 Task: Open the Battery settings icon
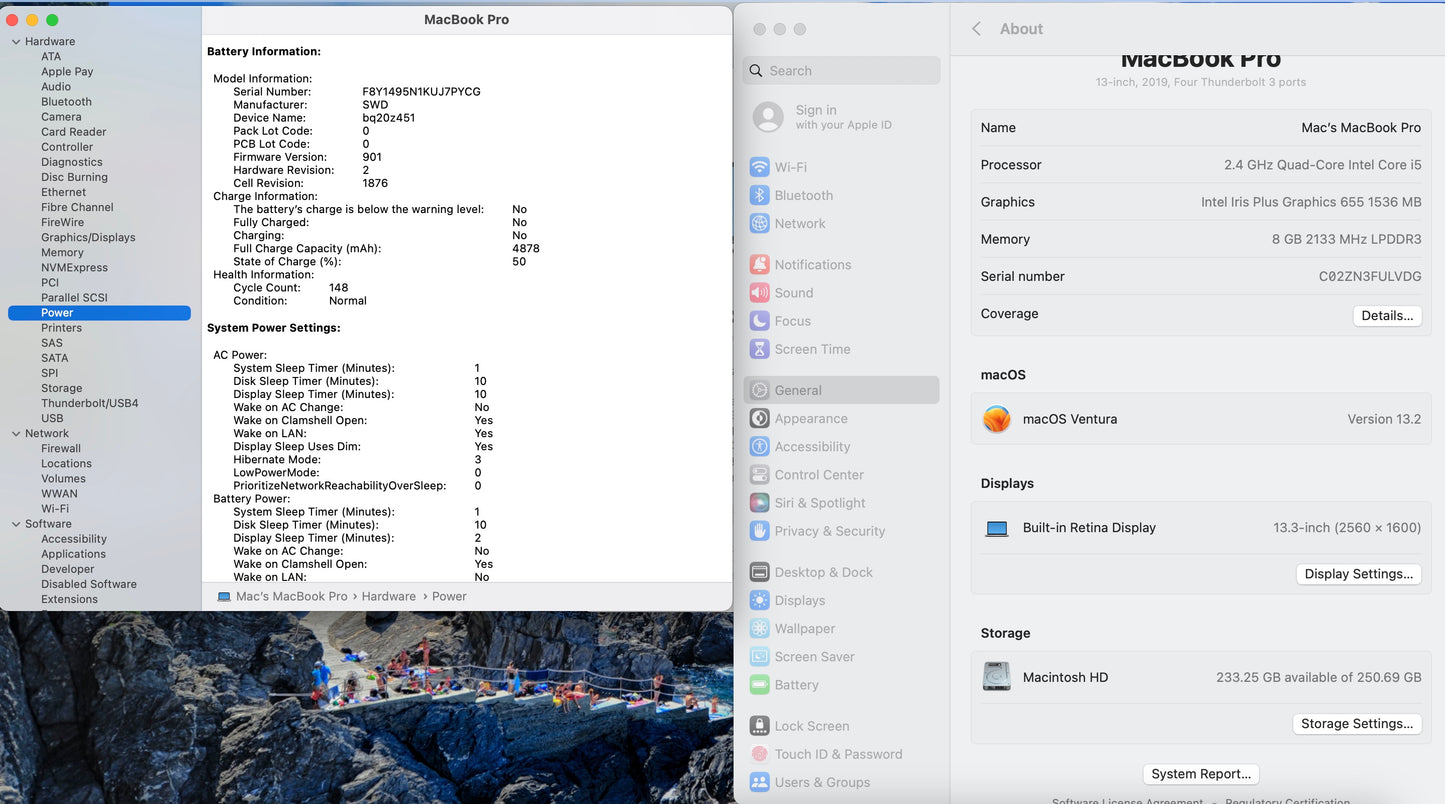coord(759,685)
